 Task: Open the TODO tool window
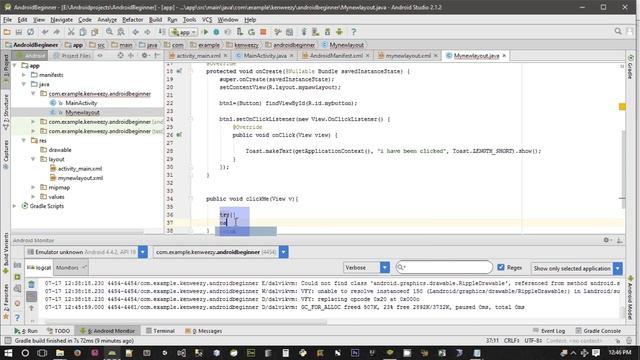[58, 331]
